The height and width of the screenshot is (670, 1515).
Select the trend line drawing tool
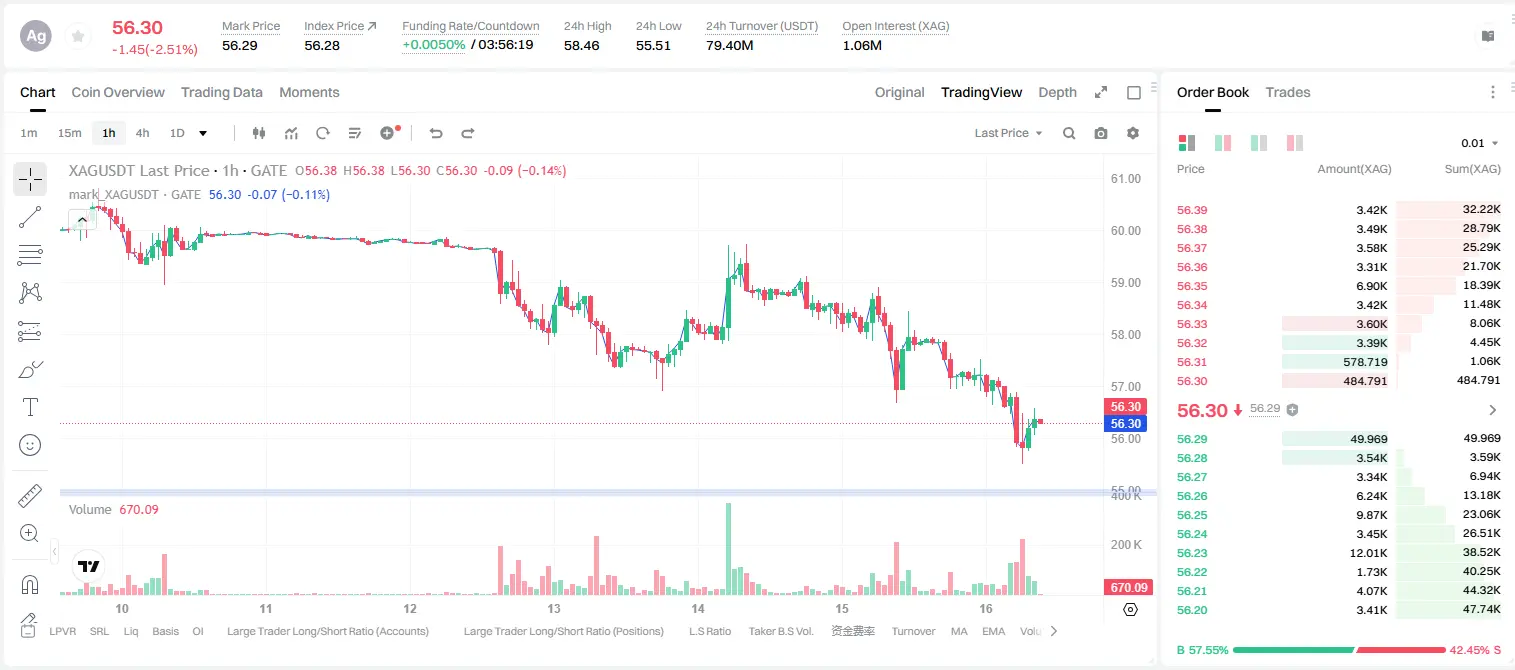[x=30, y=217]
